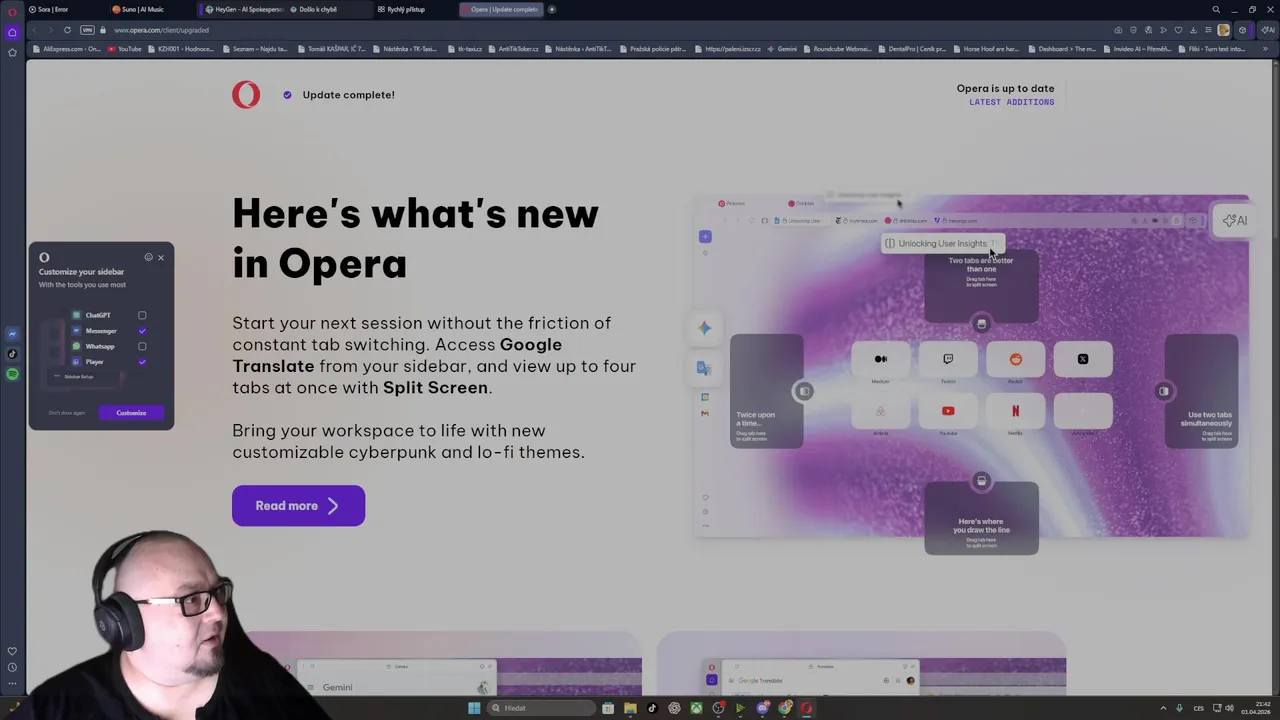Open the Speed Dial home icon in sidebar
Image resolution: width=1280 pixels, height=720 pixels.
[x=12, y=32]
